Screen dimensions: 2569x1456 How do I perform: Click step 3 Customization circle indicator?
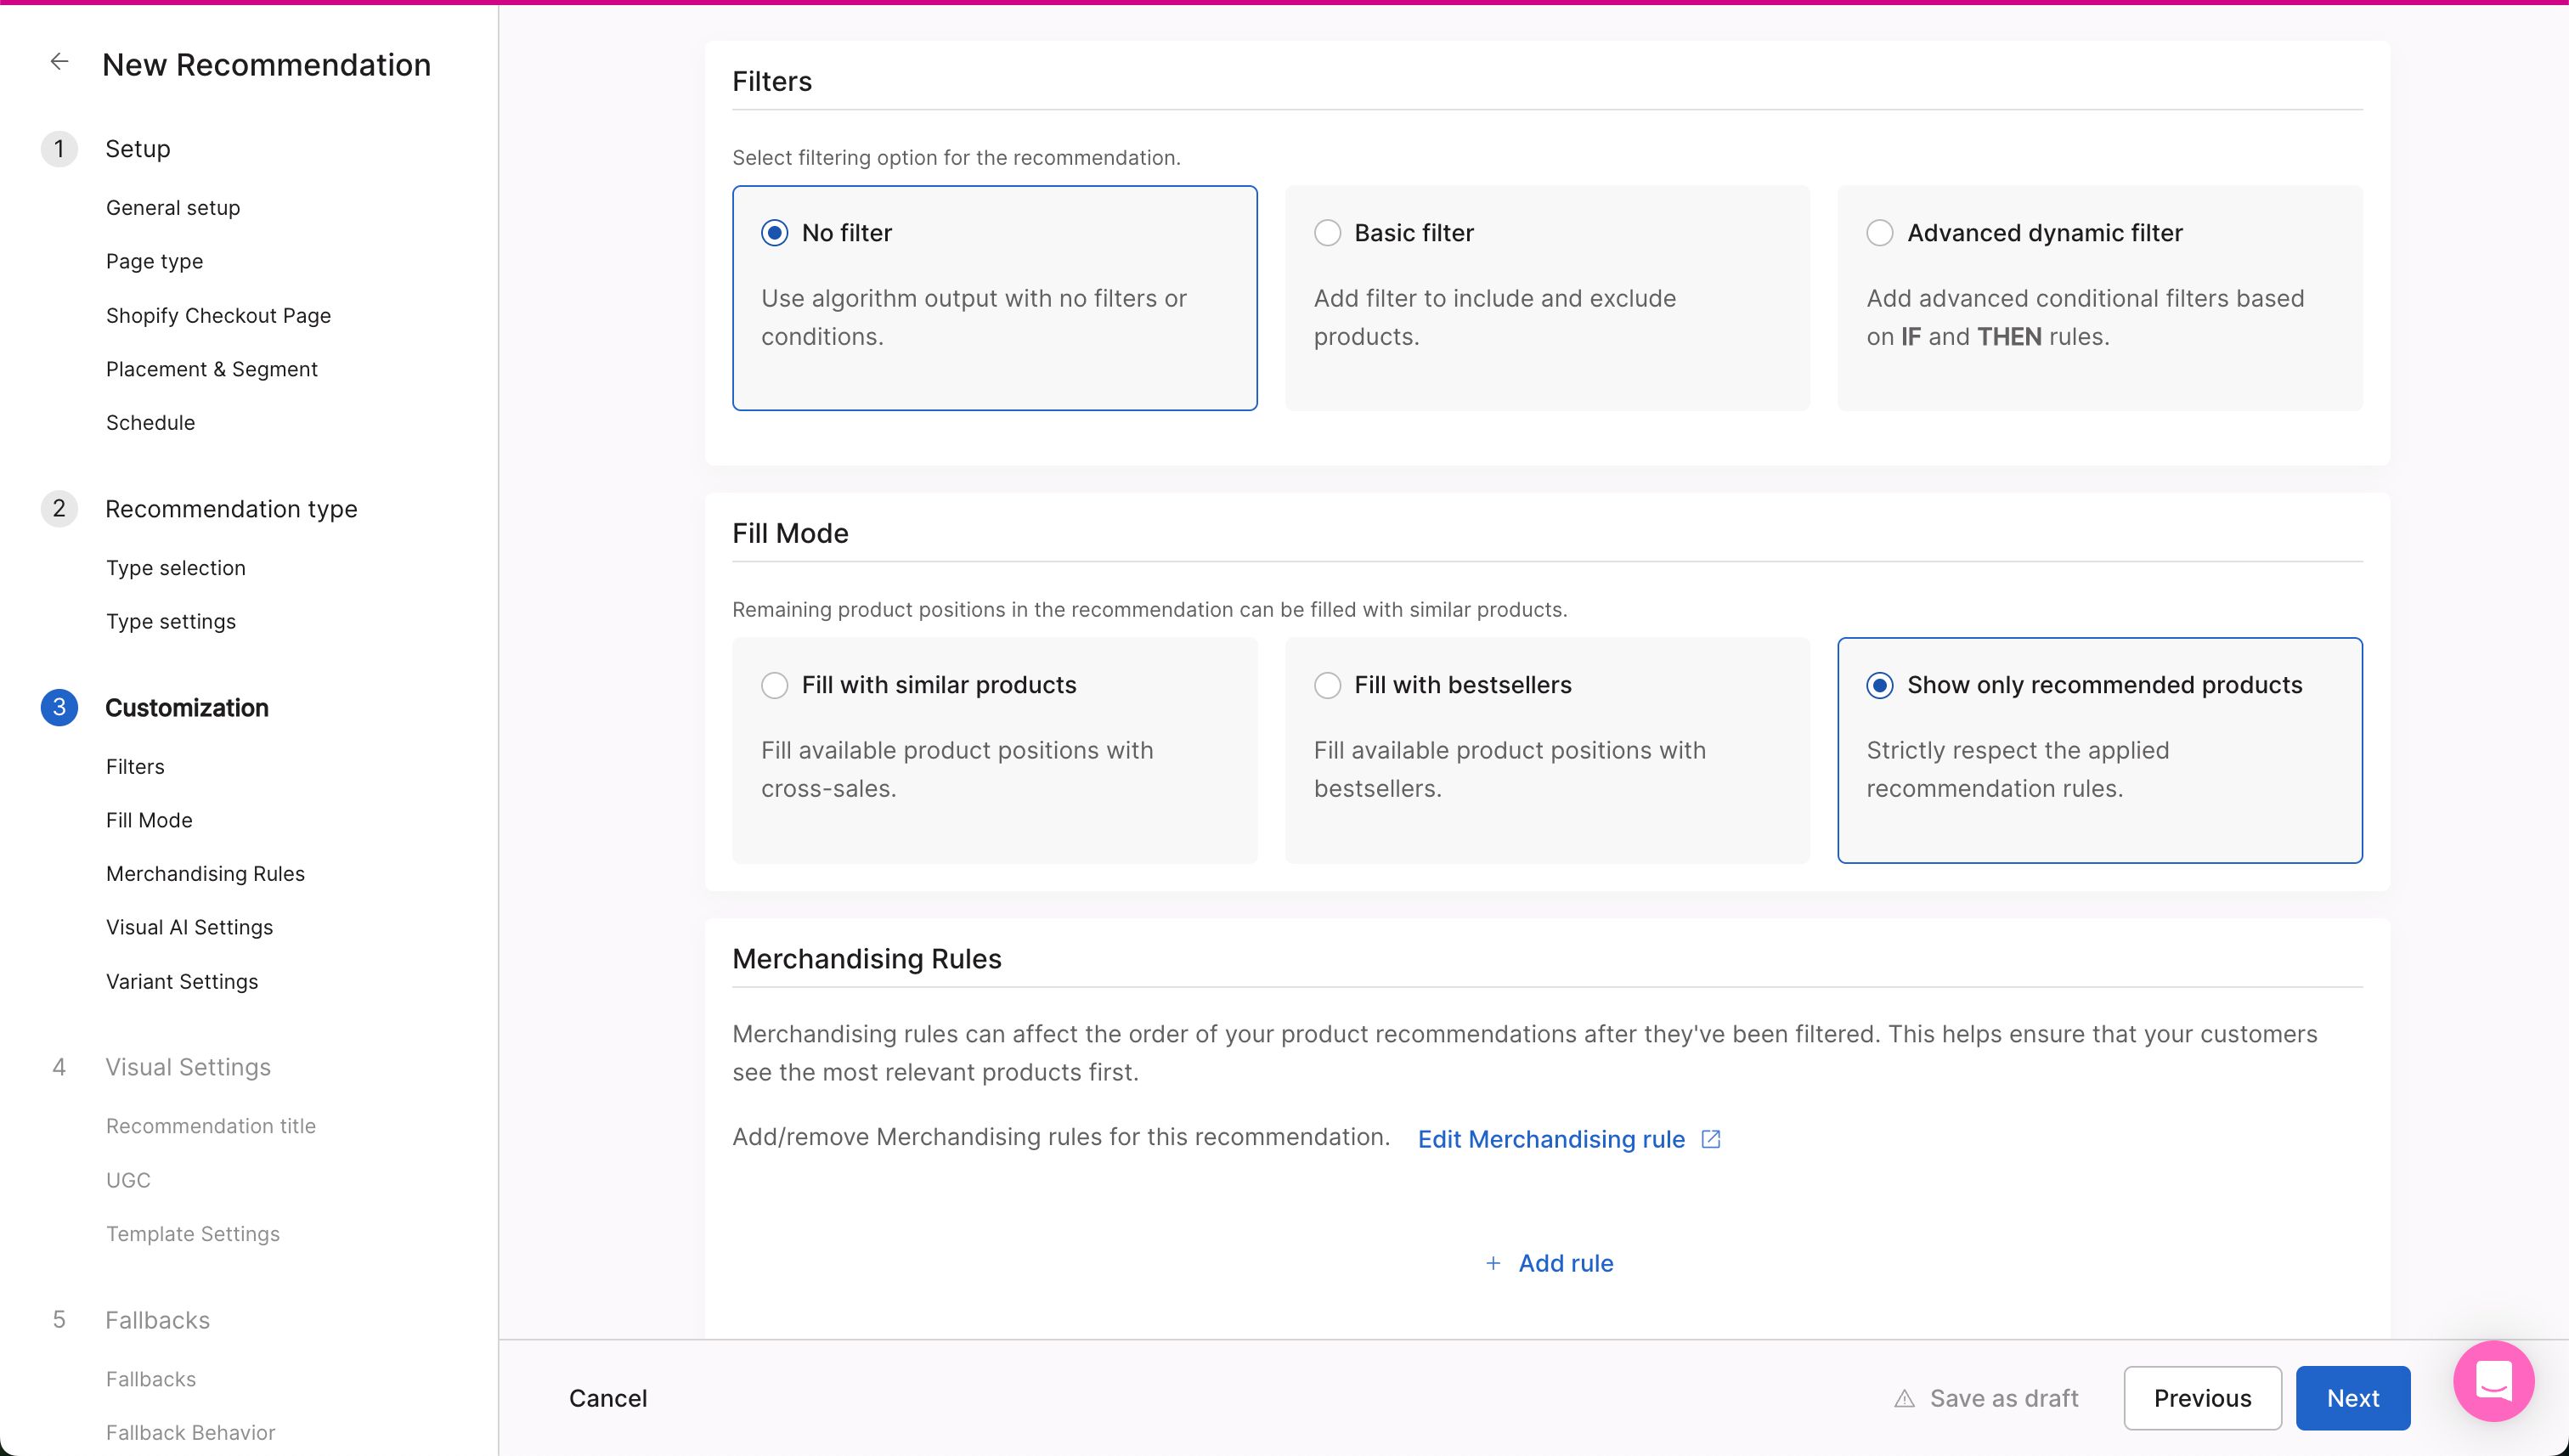tap(60, 707)
